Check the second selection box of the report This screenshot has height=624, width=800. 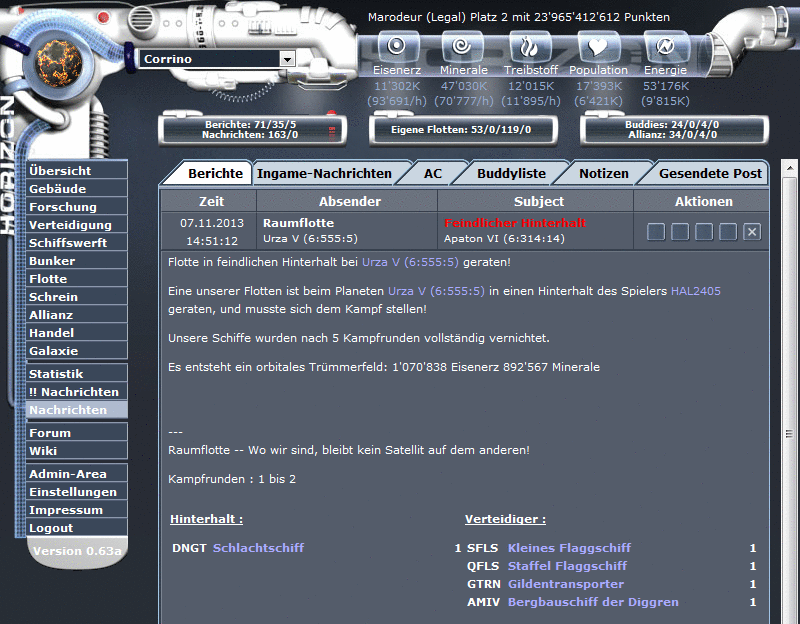(x=680, y=231)
